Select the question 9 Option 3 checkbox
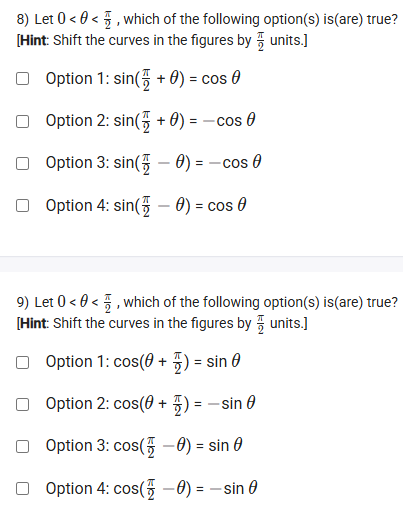Screen dimensions: 403x514 point(22,446)
